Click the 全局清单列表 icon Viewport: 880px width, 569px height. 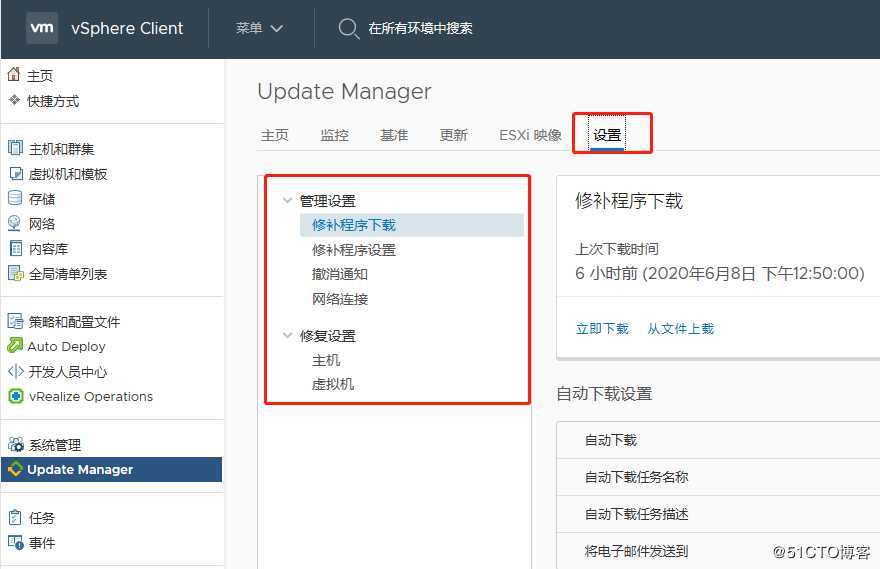(x=16, y=273)
